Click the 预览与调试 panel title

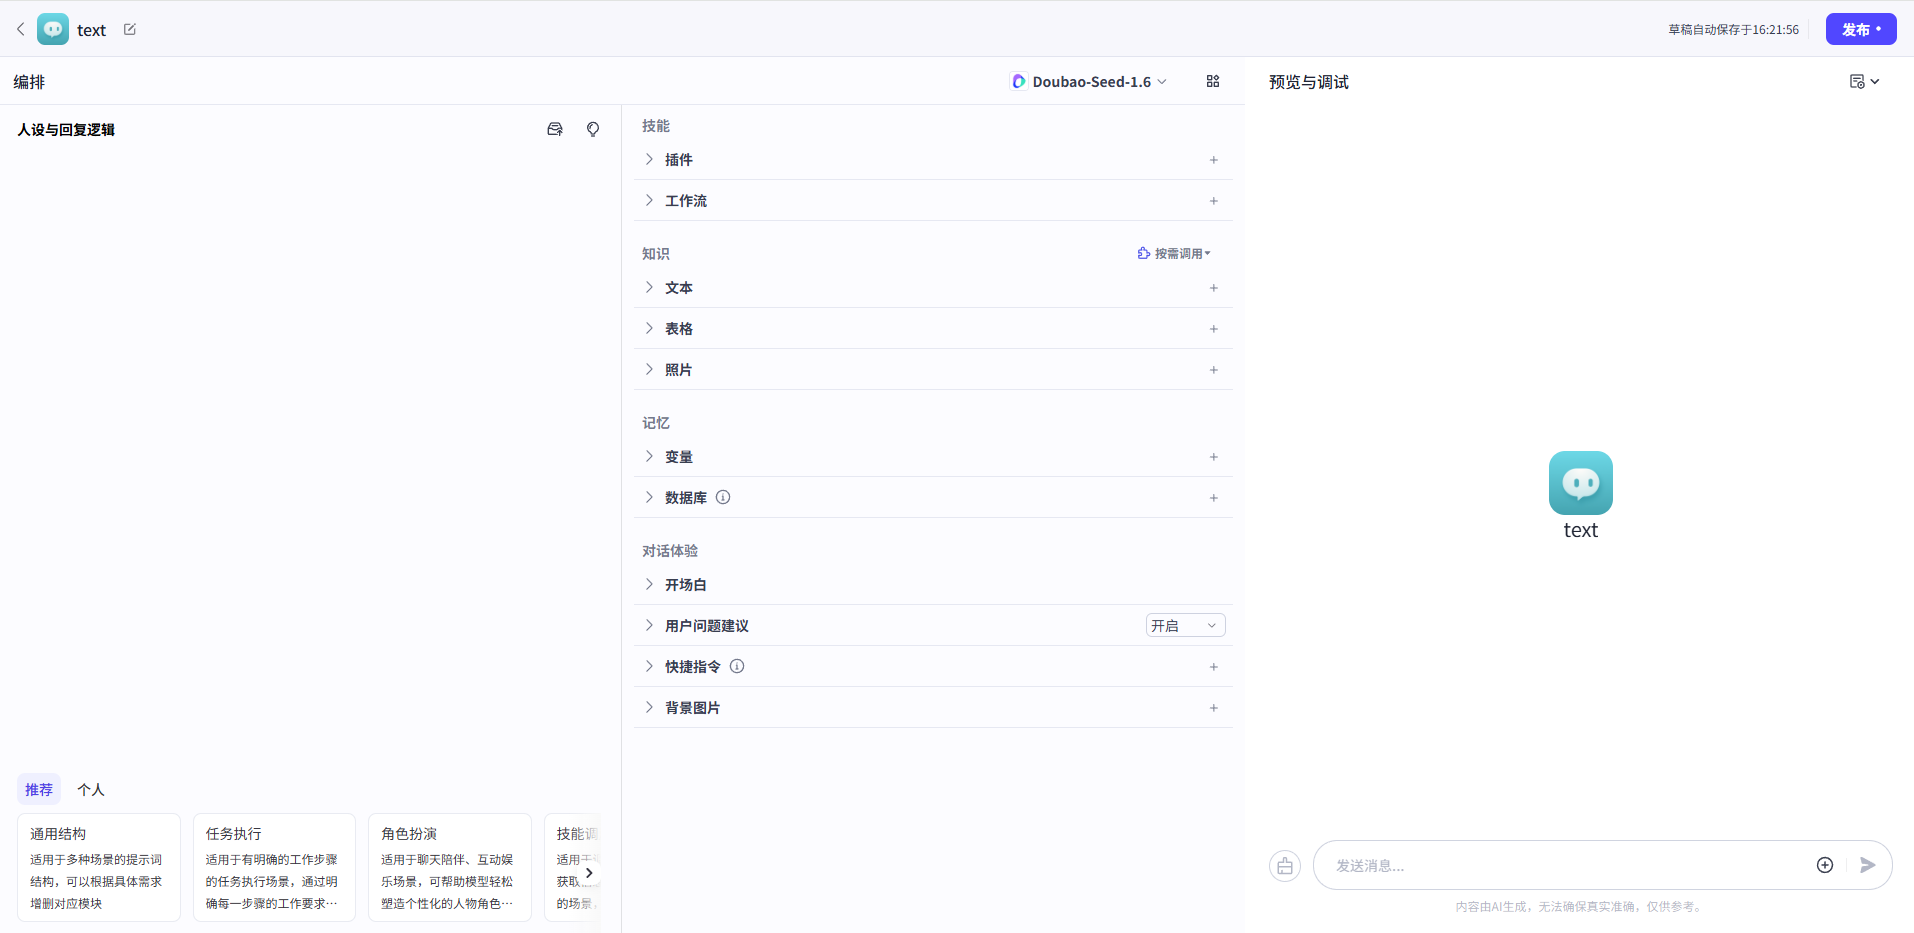coord(1309,82)
